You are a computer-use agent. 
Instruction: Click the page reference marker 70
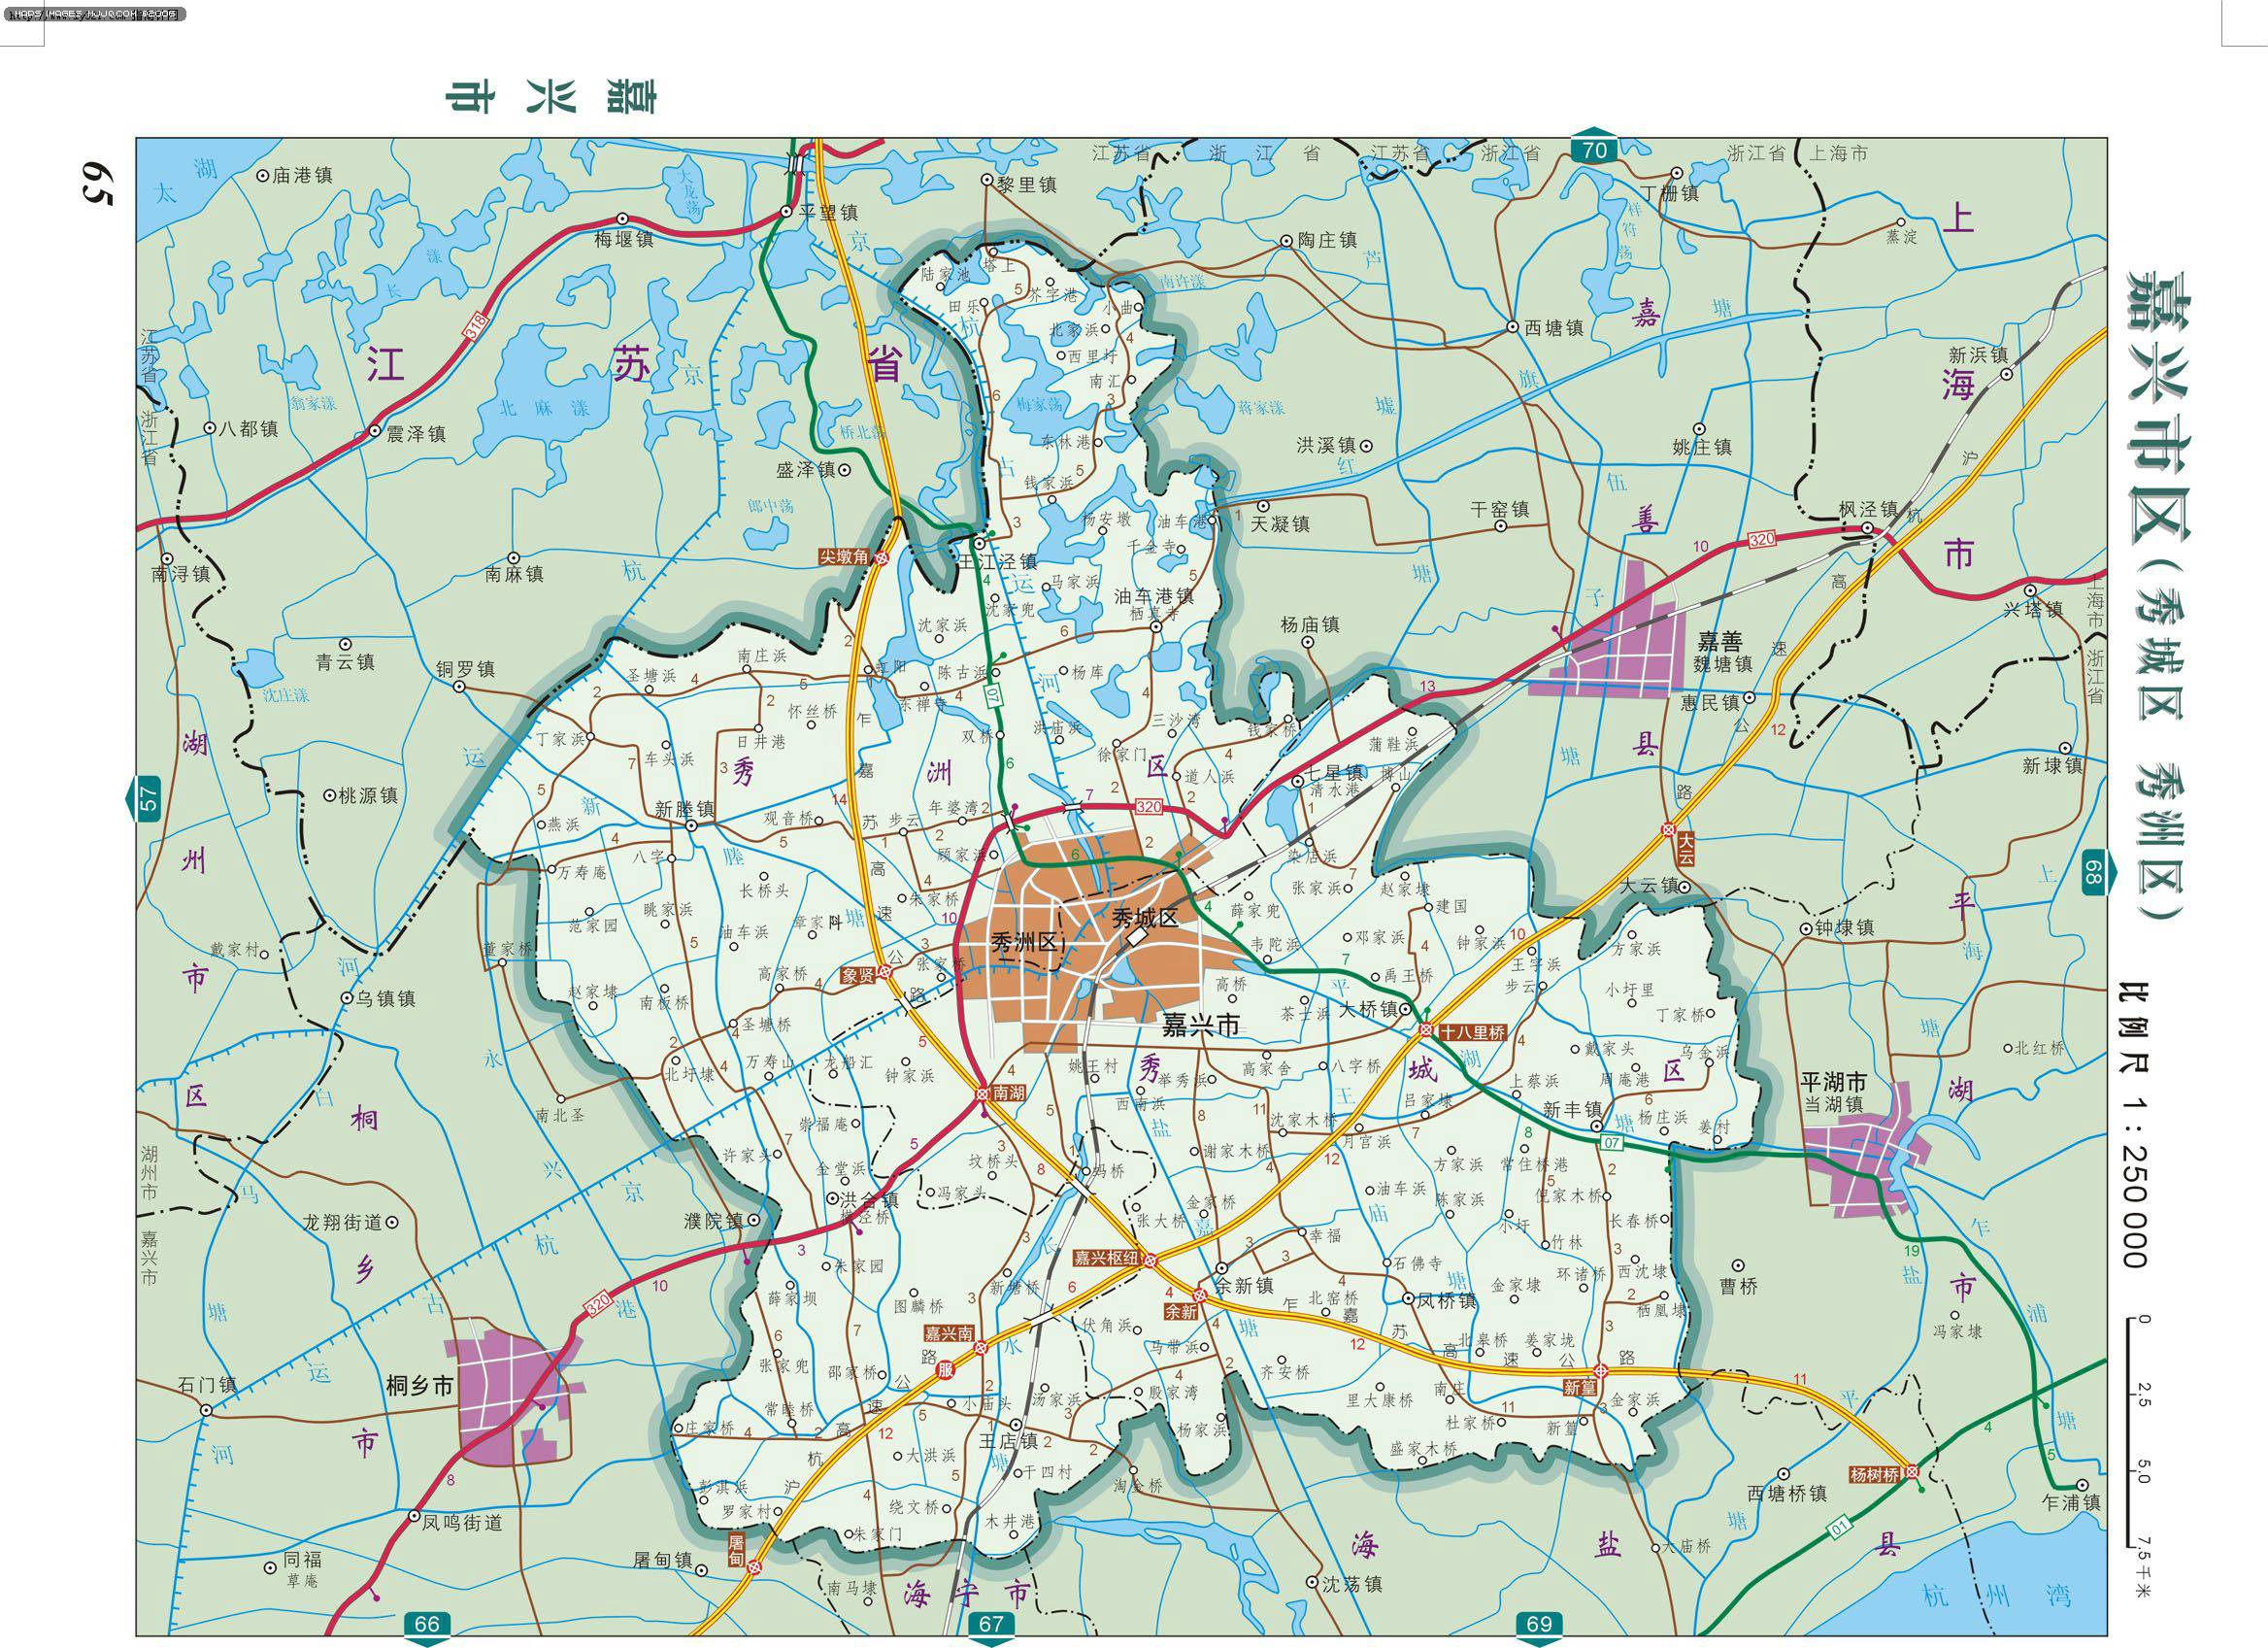tap(1594, 150)
